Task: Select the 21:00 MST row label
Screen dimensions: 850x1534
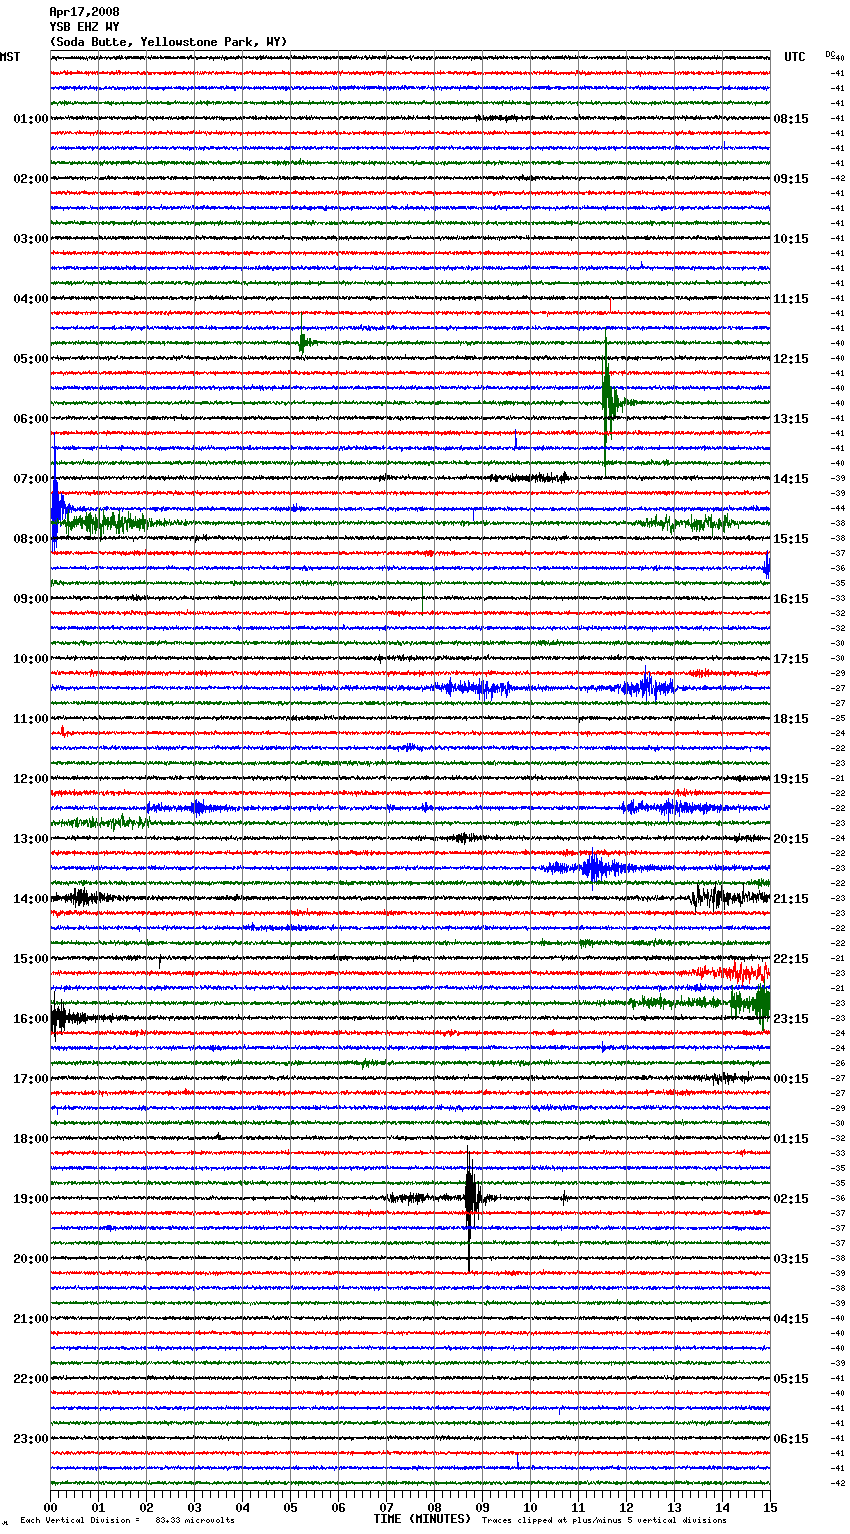Action: point(31,1319)
